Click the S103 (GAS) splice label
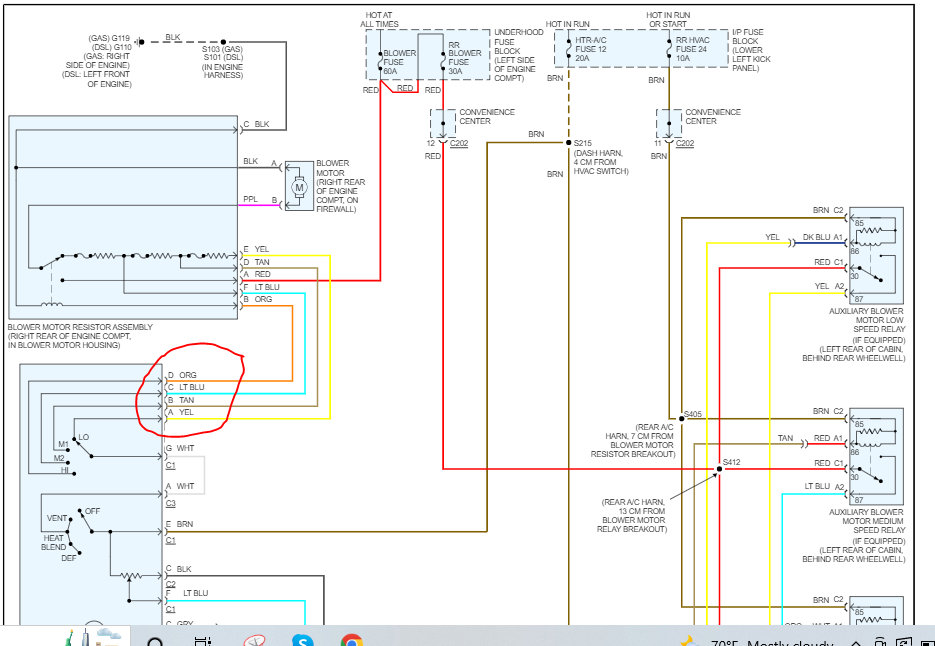The image size is (935, 646). coord(223,49)
